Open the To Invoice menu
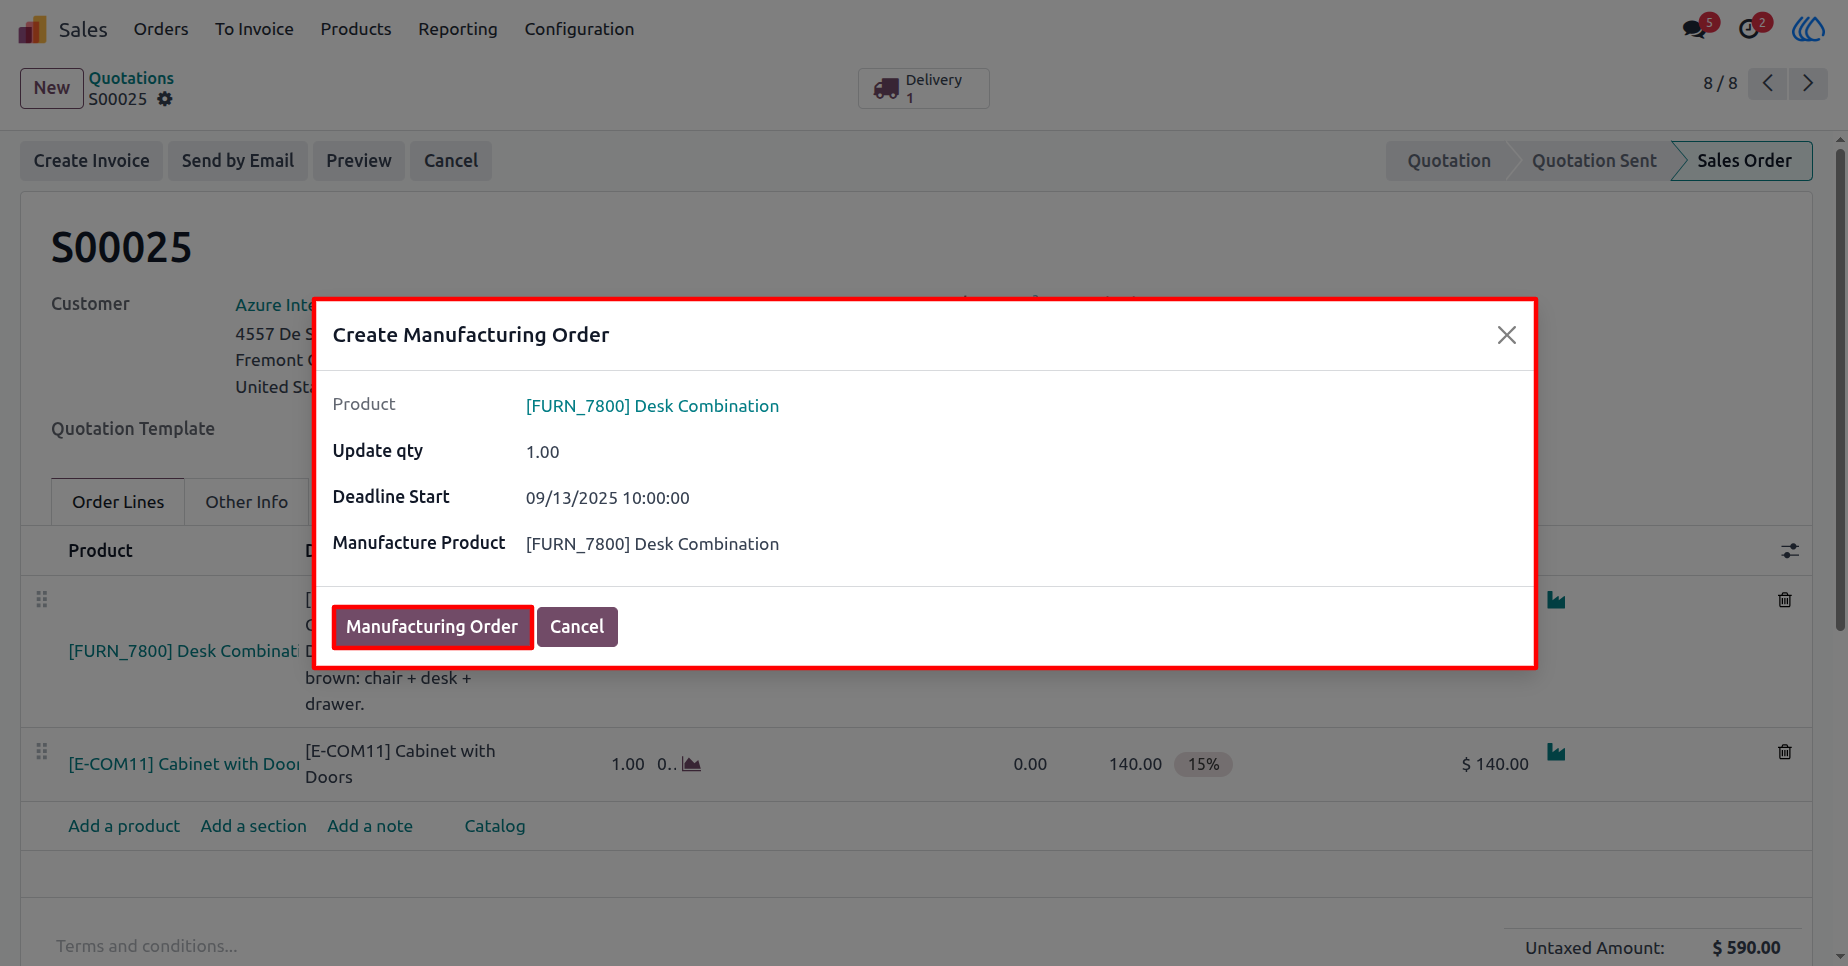This screenshot has width=1848, height=966. (x=254, y=29)
